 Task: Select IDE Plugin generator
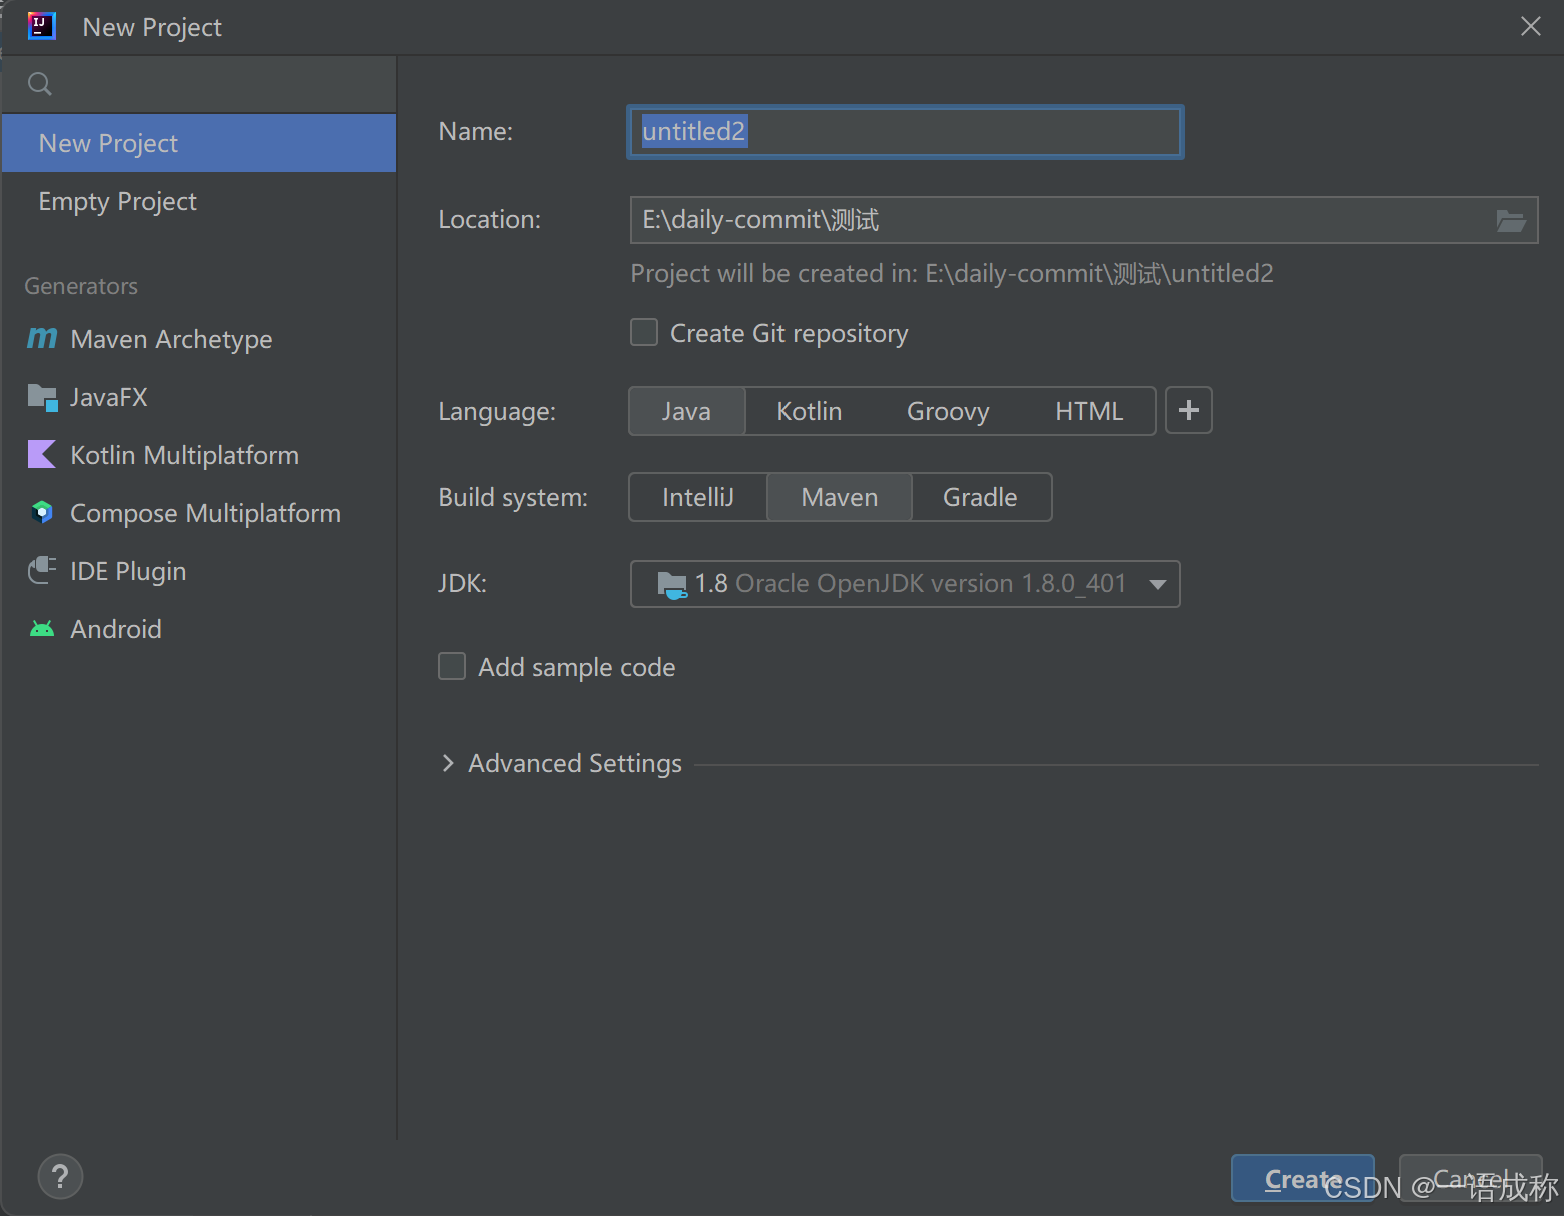click(x=199, y=571)
